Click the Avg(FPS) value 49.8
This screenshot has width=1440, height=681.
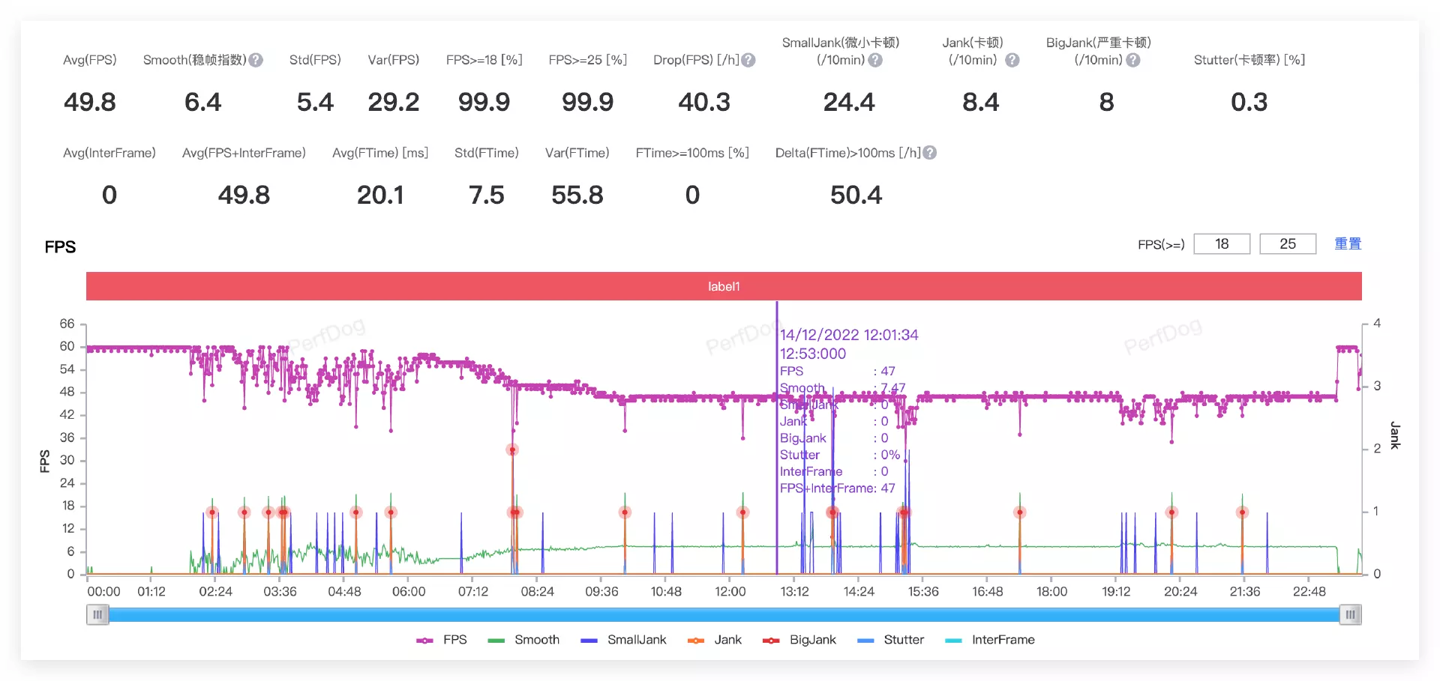click(90, 102)
